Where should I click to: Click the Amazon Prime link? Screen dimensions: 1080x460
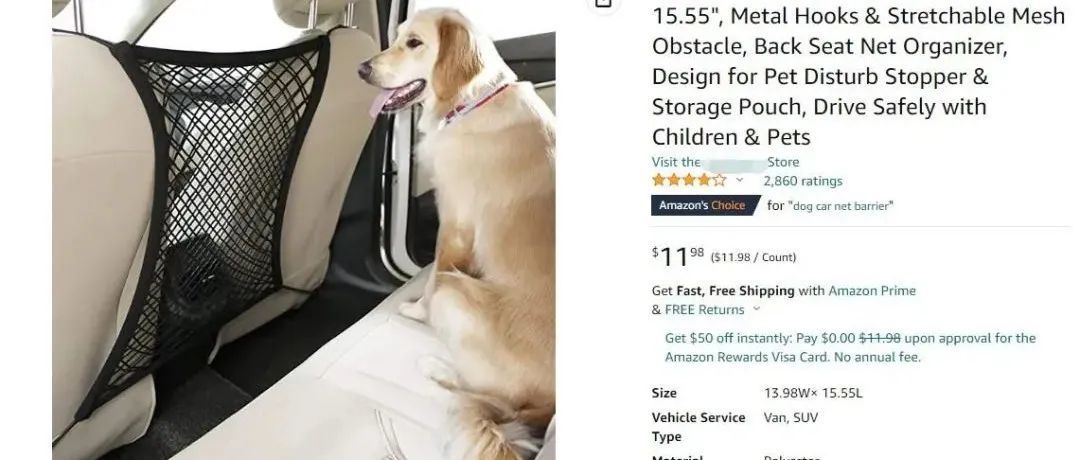(872, 291)
